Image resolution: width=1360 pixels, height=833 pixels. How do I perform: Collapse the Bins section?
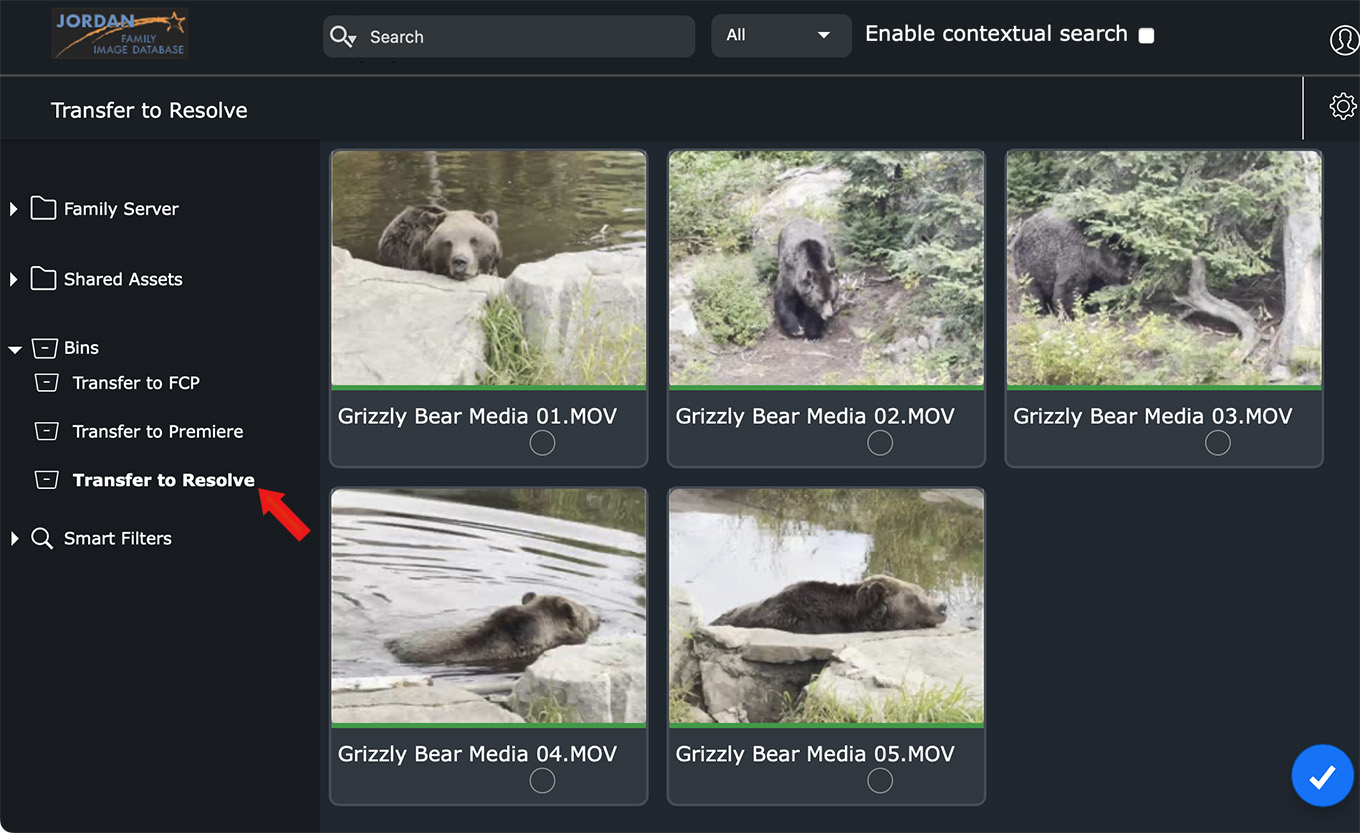tap(15, 349)
